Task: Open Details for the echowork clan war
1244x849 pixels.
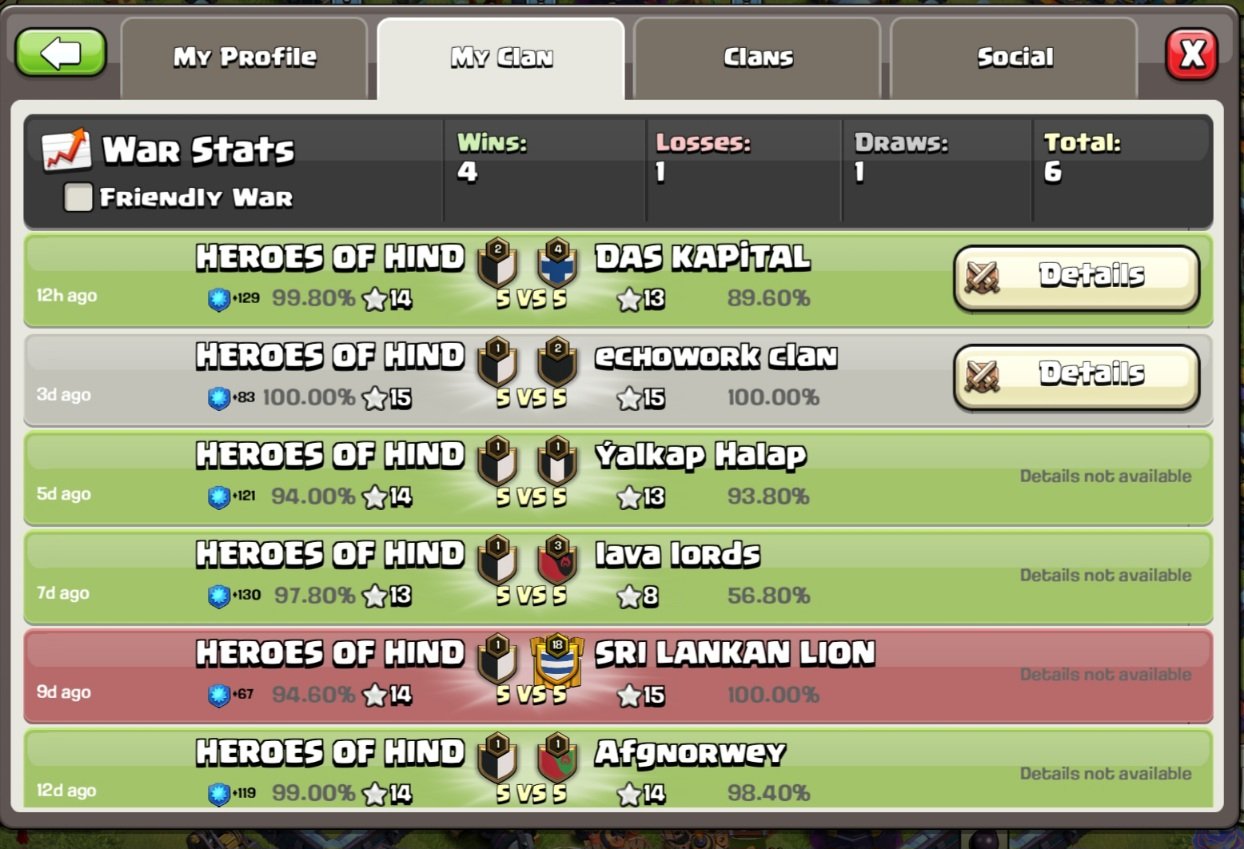Action: (x=1076, y=376)
